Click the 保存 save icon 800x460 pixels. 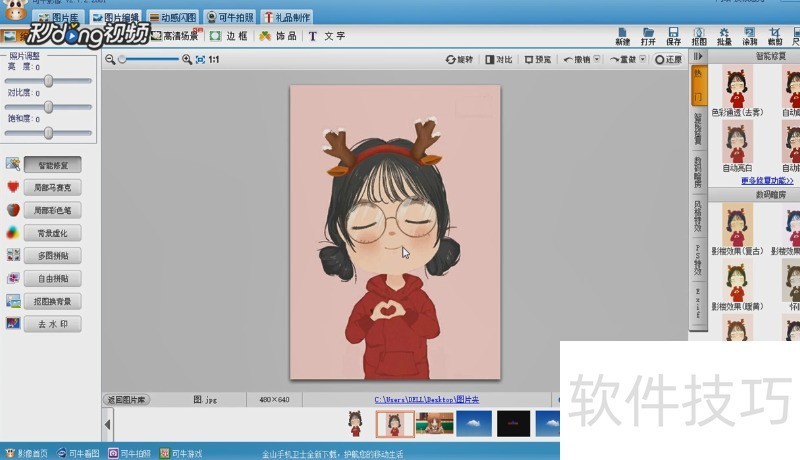(x=673, y=37)
